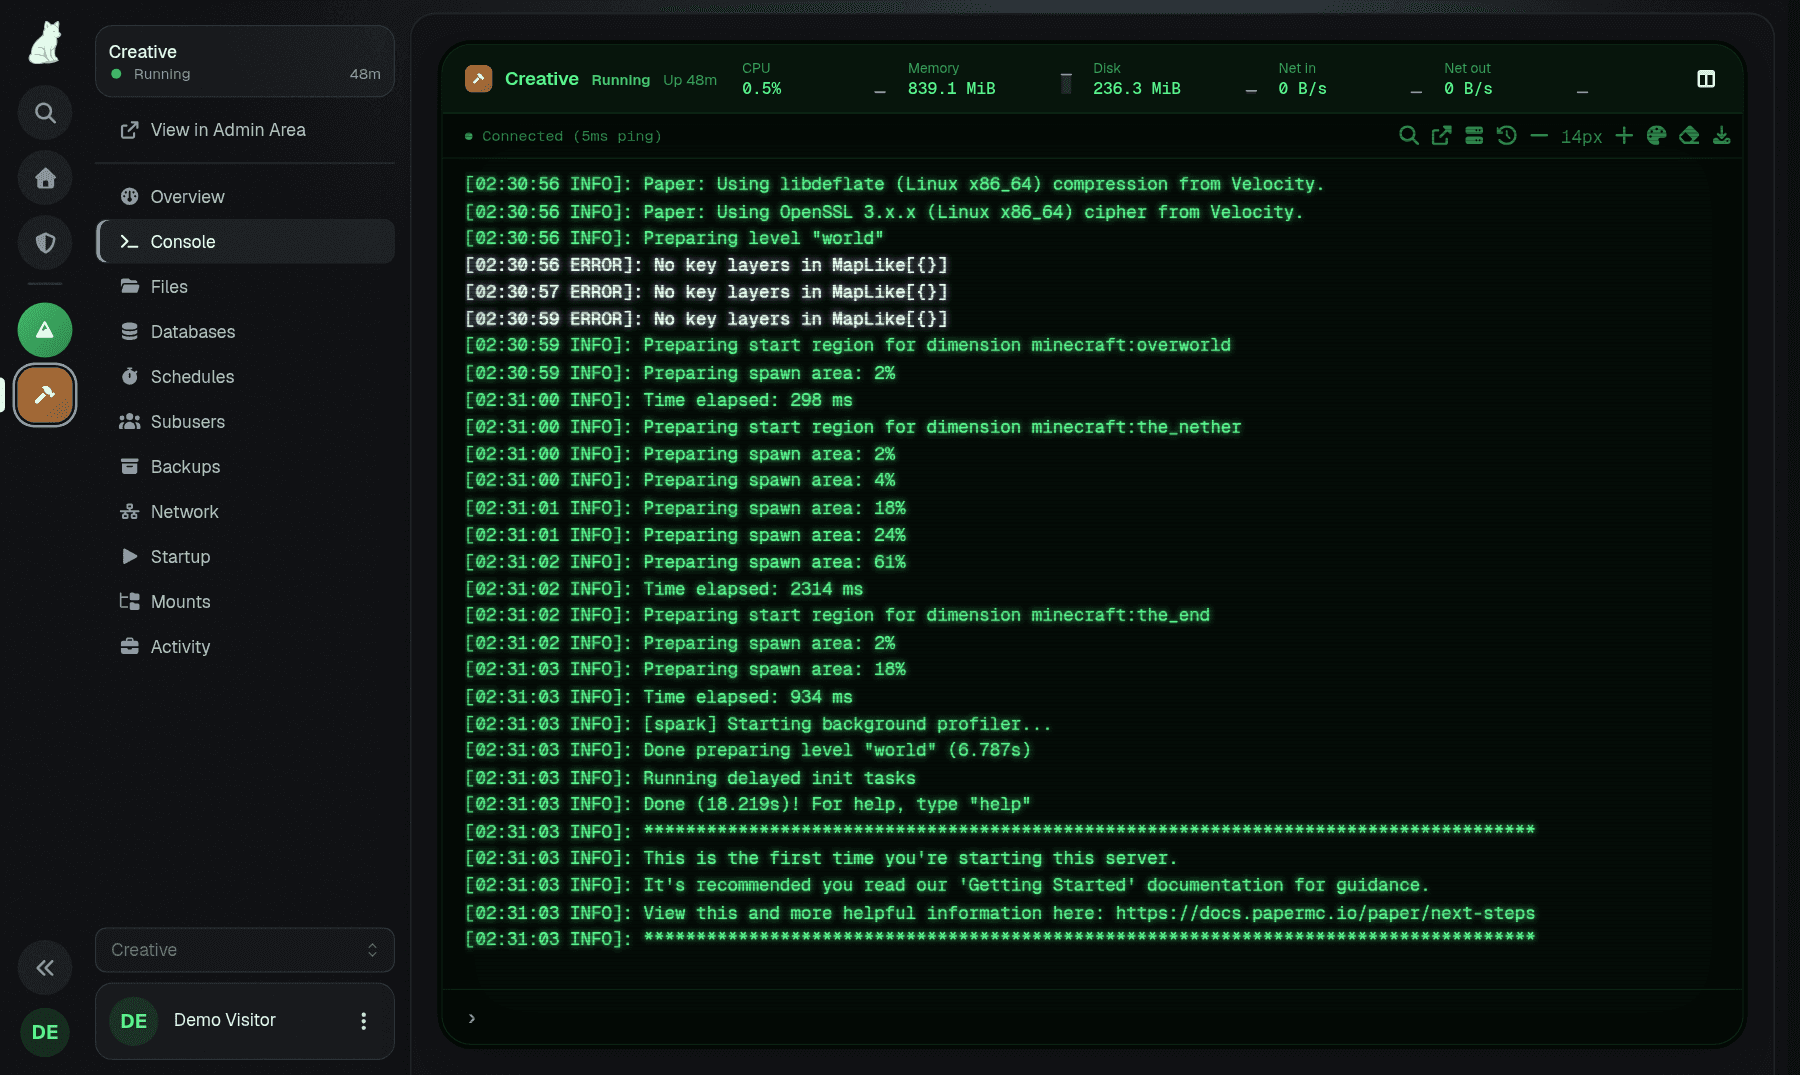Open the console history clock icon
The width and height of the screenshot is (1800, 1075).
point(1507,136)
